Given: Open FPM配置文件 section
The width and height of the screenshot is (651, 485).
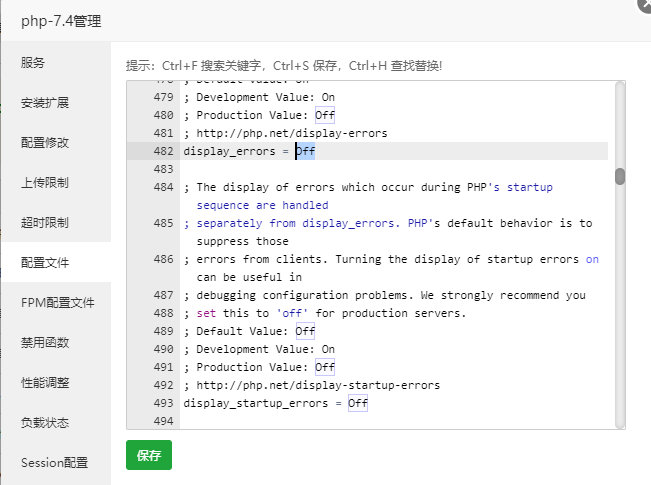Looking at the screenshot, I should point(58,302).
